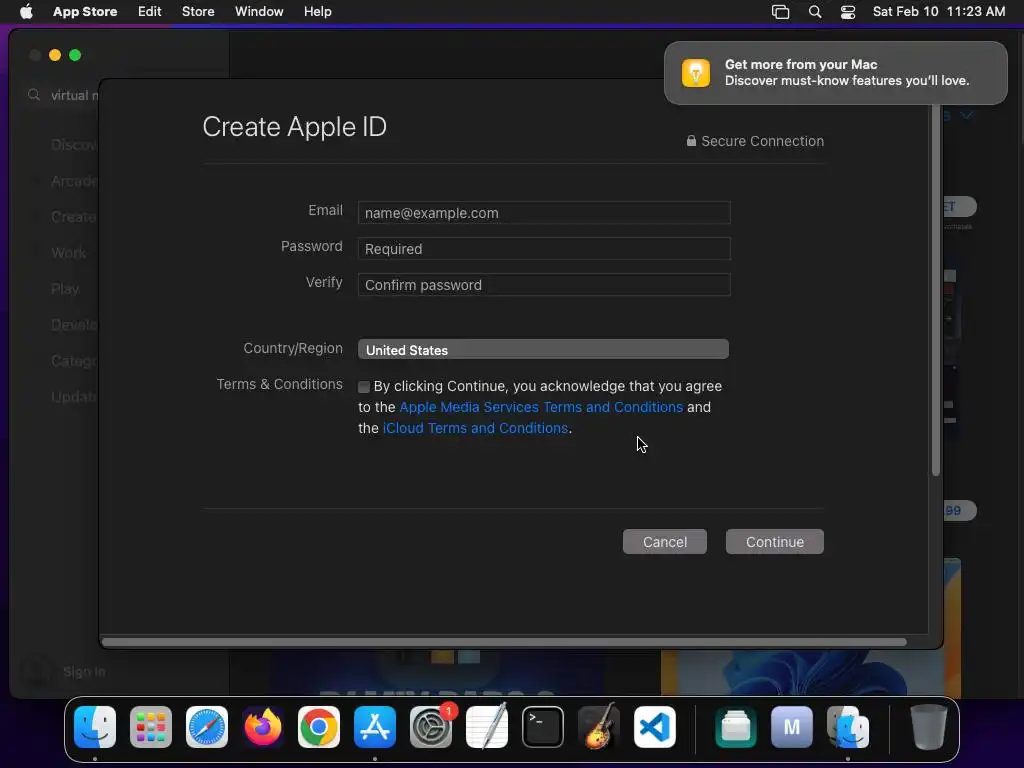Open the Trash in the dock
Screen dimensions: 1024x768
[x=929, y=727]
